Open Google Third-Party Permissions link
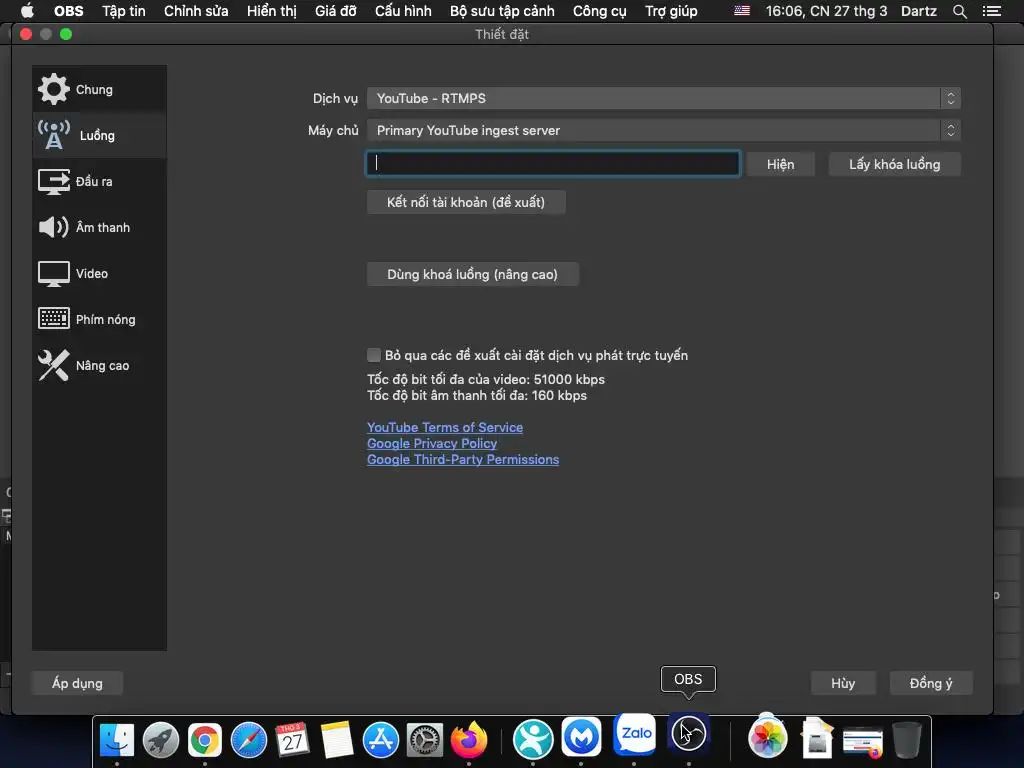Viewport: 1024px width, 768px height. point(463,459)
